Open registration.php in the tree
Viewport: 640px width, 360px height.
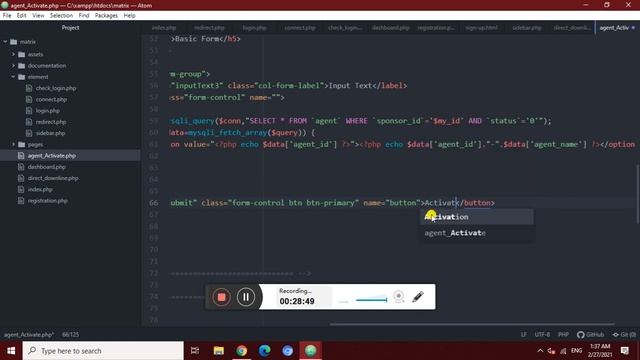pyautogui.click(x=47, y=200)
